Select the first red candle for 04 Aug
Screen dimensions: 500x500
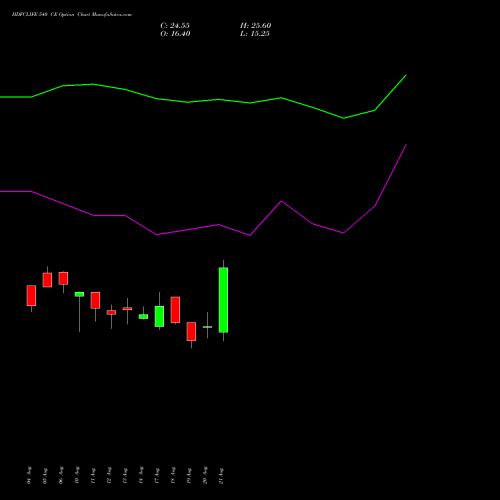(x=31, y=295)
